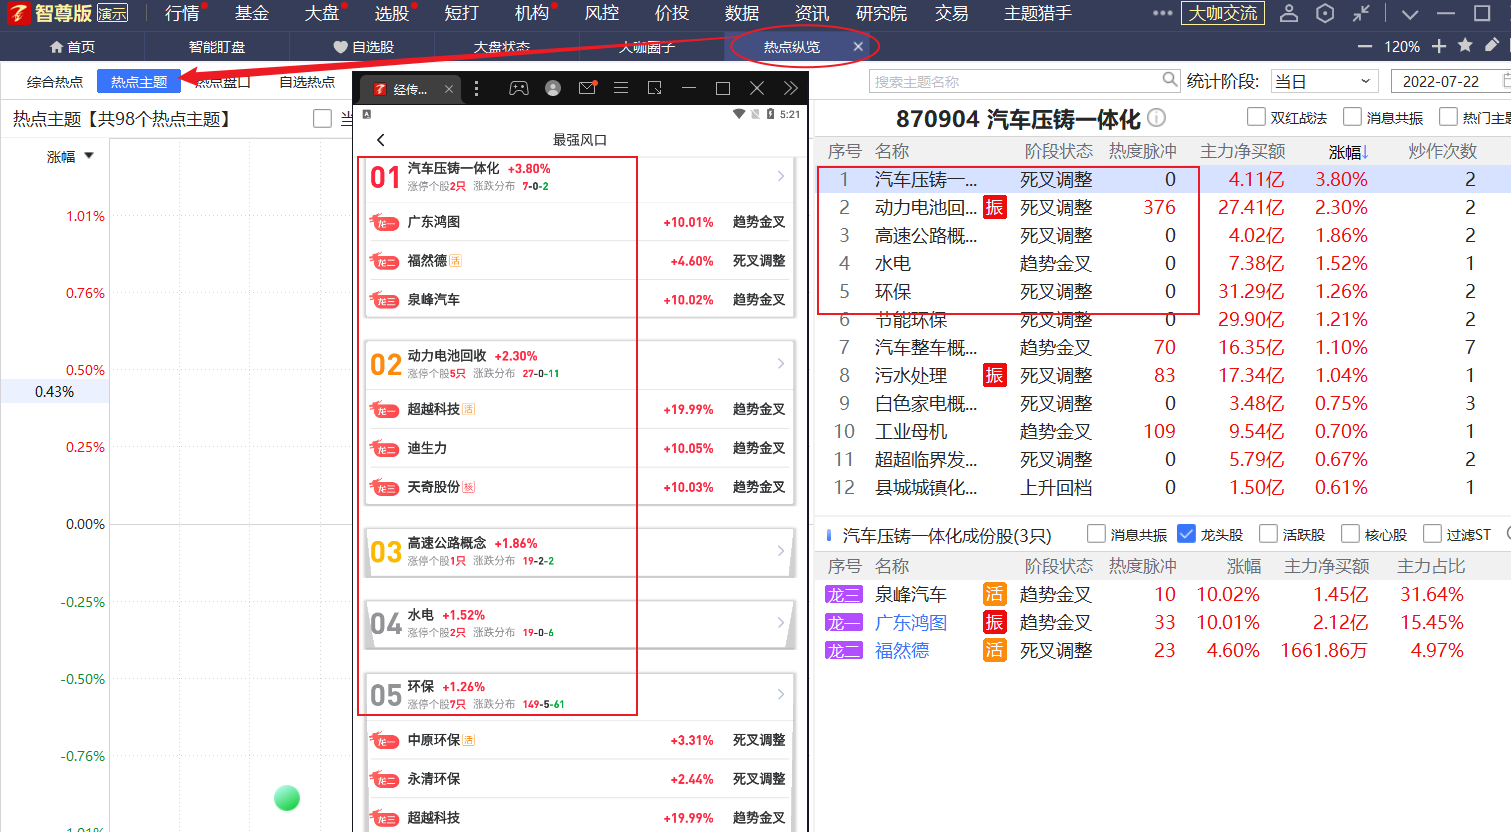Click the 大咖交流 button

tap(1223, 13)
